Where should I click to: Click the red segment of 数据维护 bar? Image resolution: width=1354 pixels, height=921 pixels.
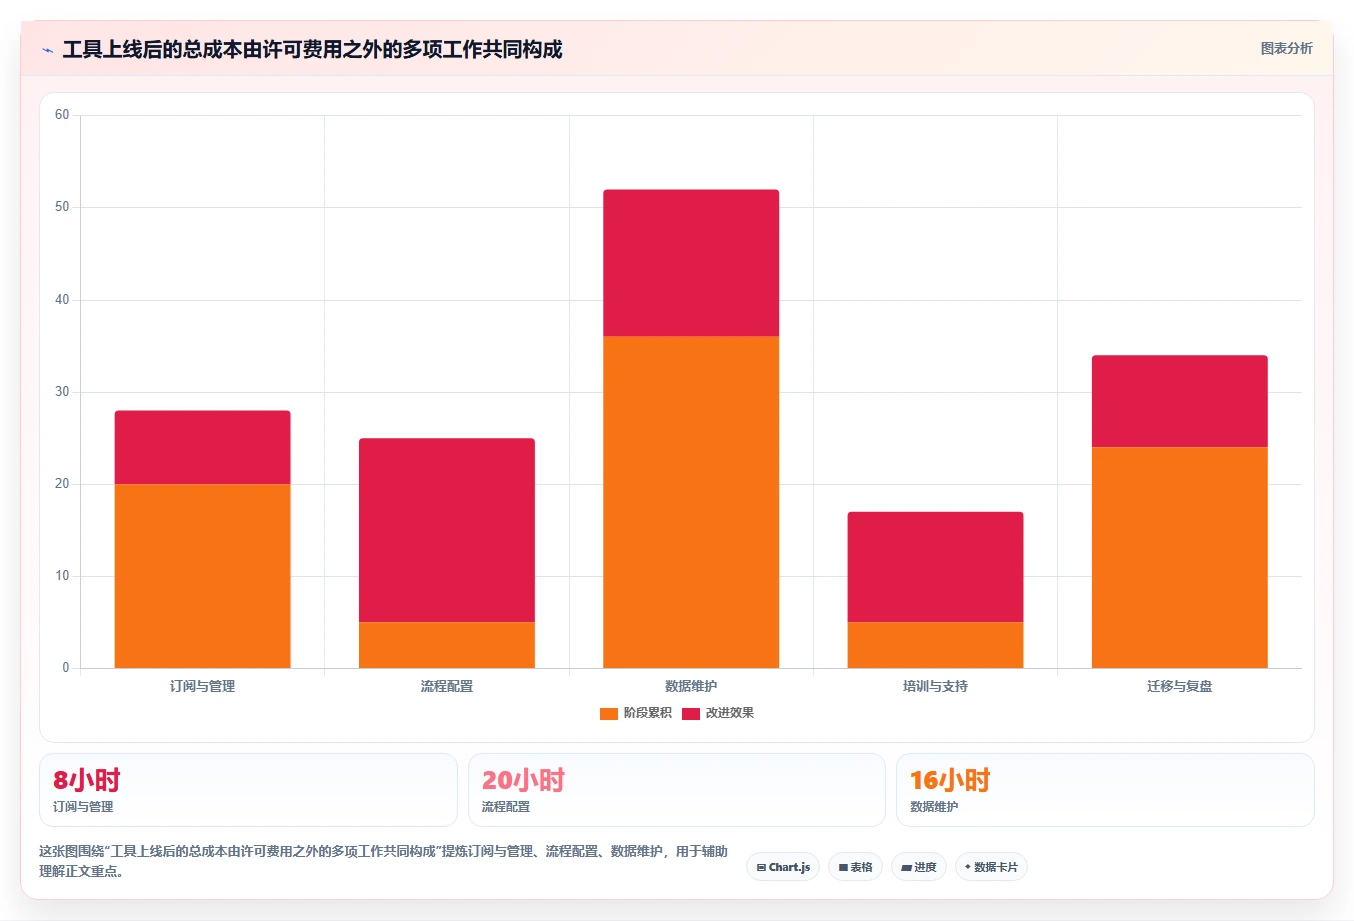click(x=691, y=263)
